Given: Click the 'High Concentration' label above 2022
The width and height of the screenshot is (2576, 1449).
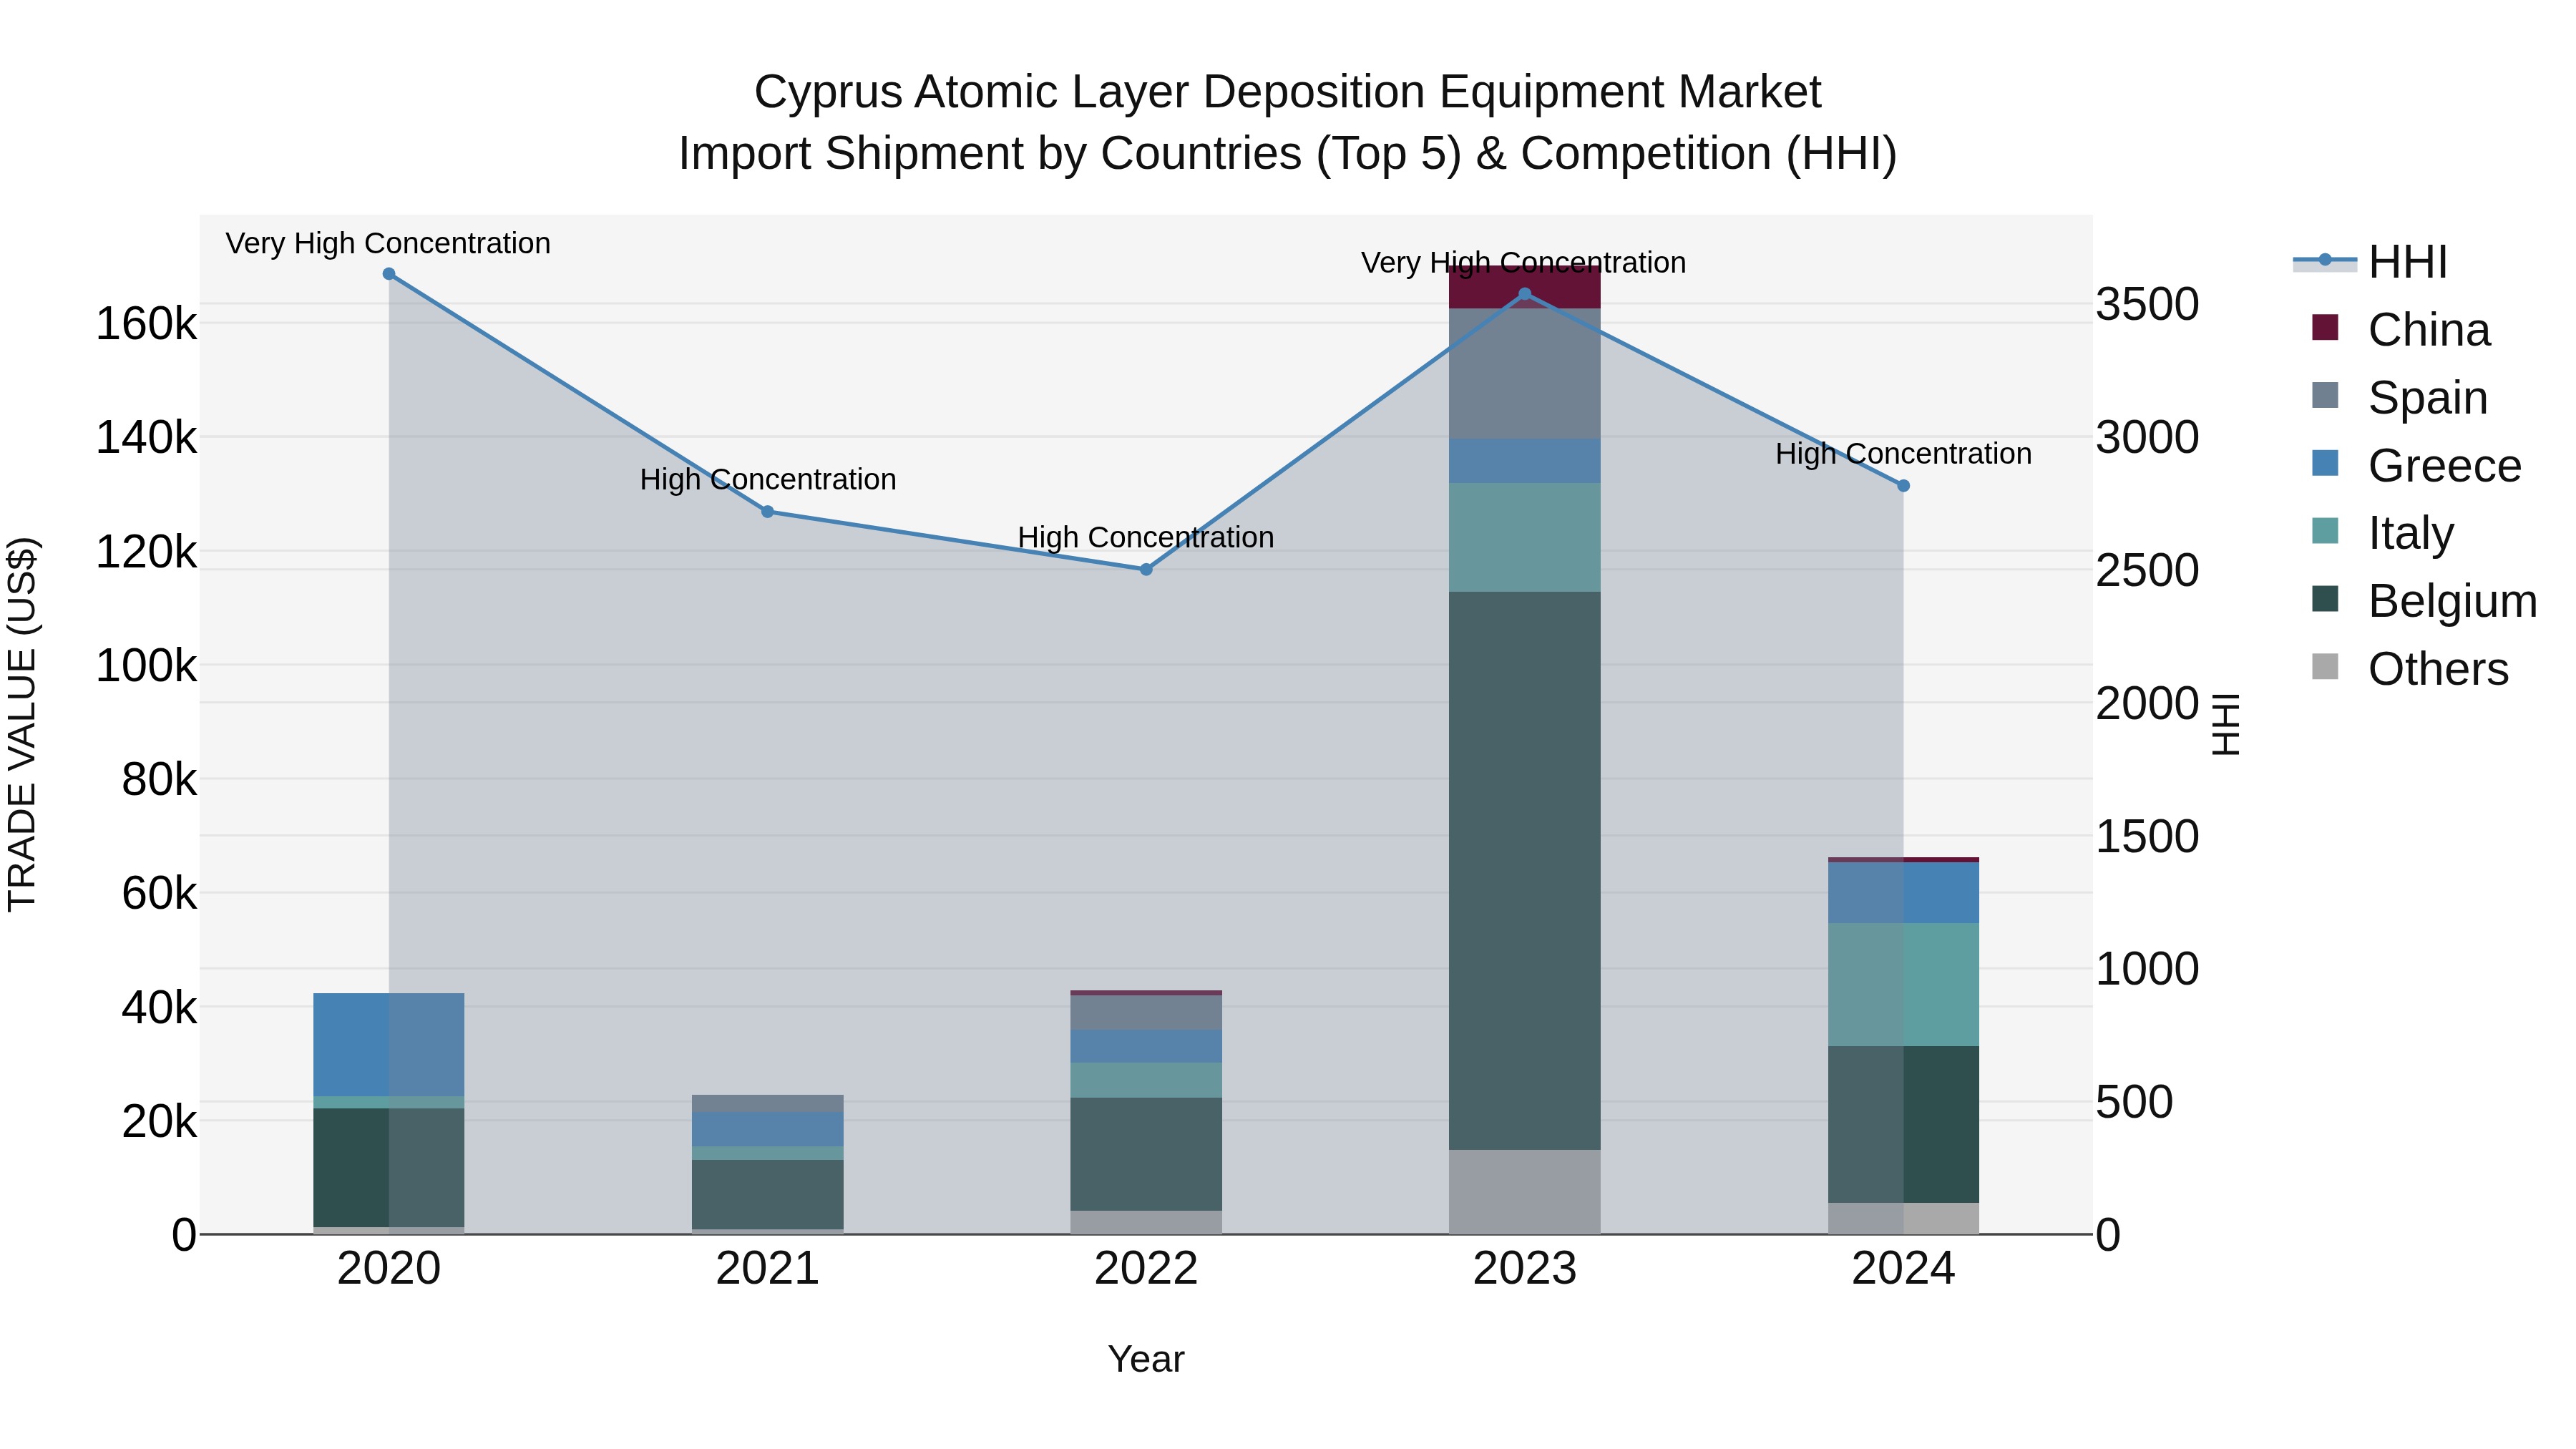Looking at the screenshot, I should pos(1146,538).
